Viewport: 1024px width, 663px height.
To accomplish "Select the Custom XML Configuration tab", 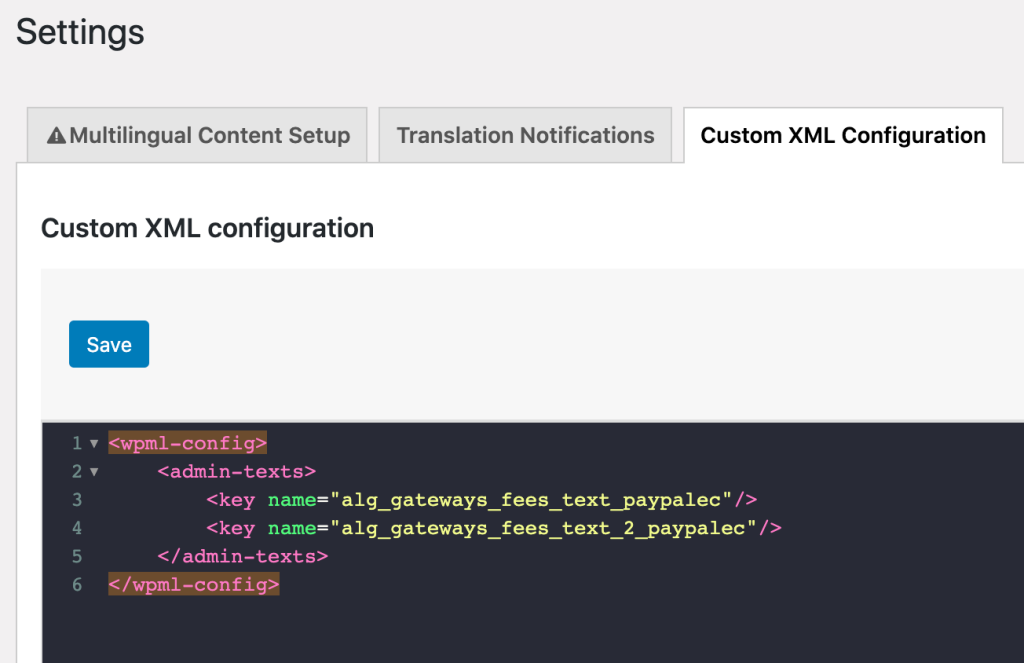I will (x=843, y=135).
